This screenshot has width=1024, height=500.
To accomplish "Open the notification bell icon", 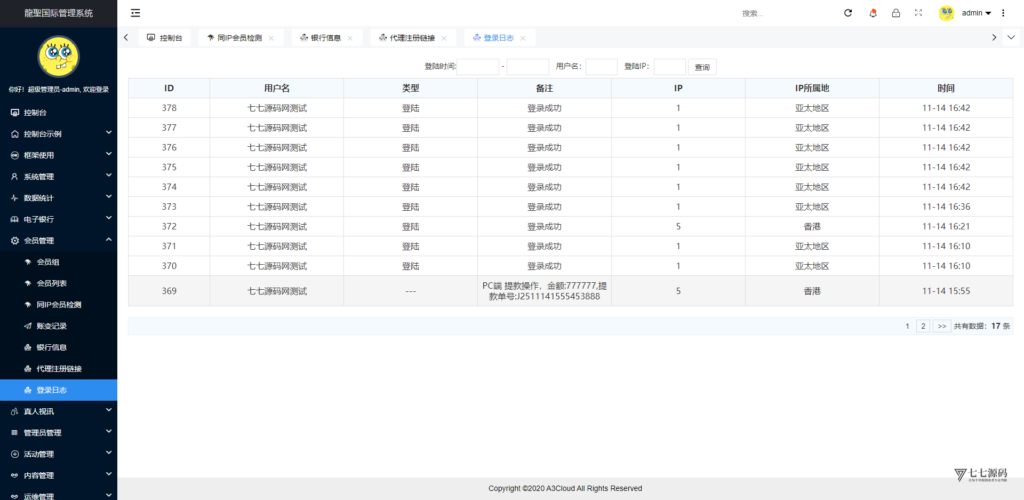I will coord(872,13).
